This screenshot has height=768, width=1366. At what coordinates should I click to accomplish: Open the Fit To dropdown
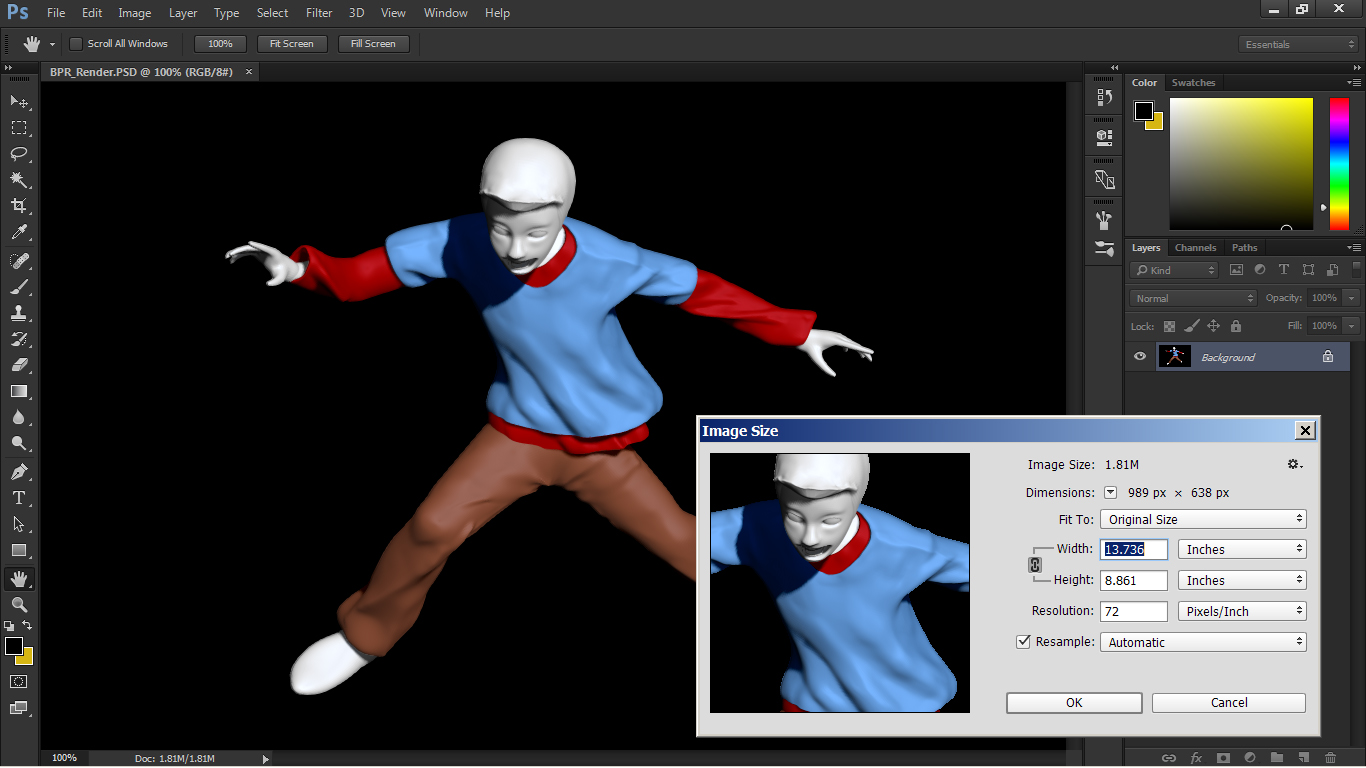pyautogui.click(x=1202, y=518)
